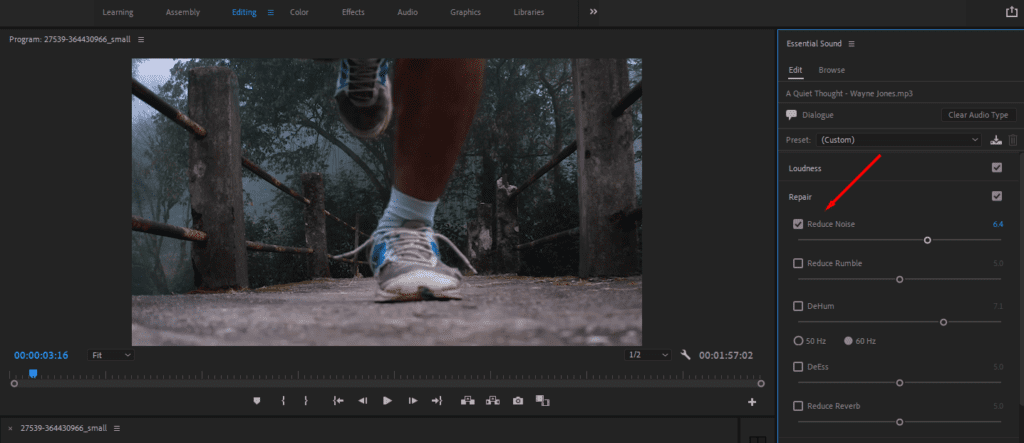Enable the DeHum checkbox
1024x443 pixels.
[798, 306]
